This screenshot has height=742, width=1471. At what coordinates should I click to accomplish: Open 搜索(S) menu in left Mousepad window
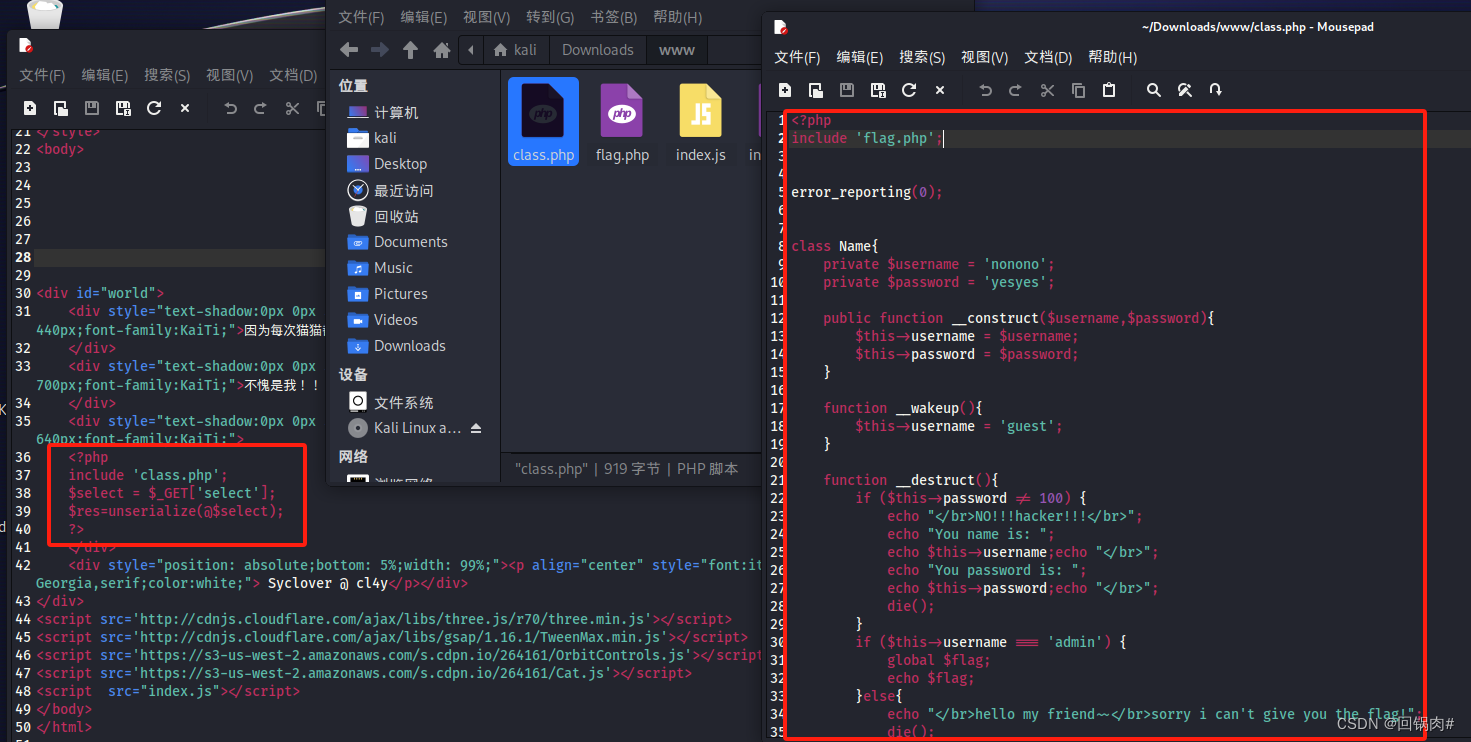[x=167, y=75]
